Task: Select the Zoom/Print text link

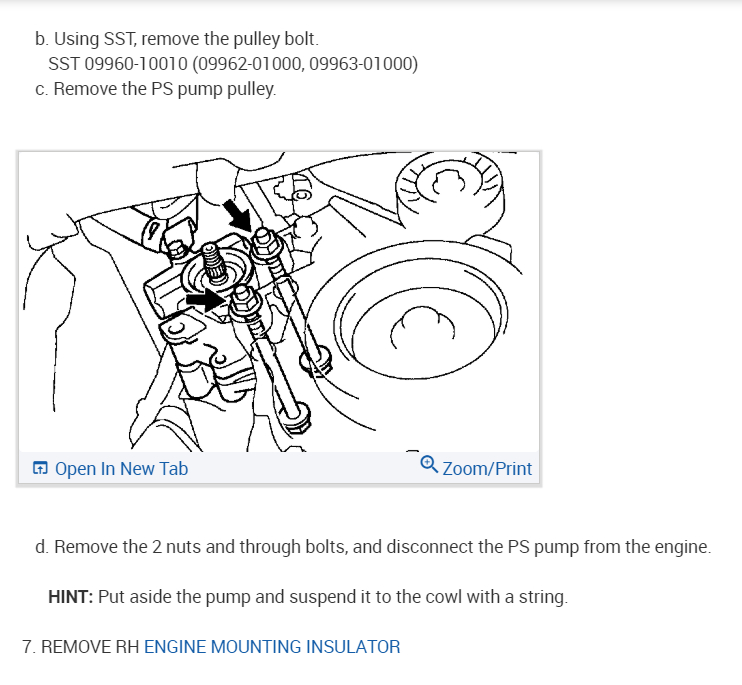Action: point(487,469)
